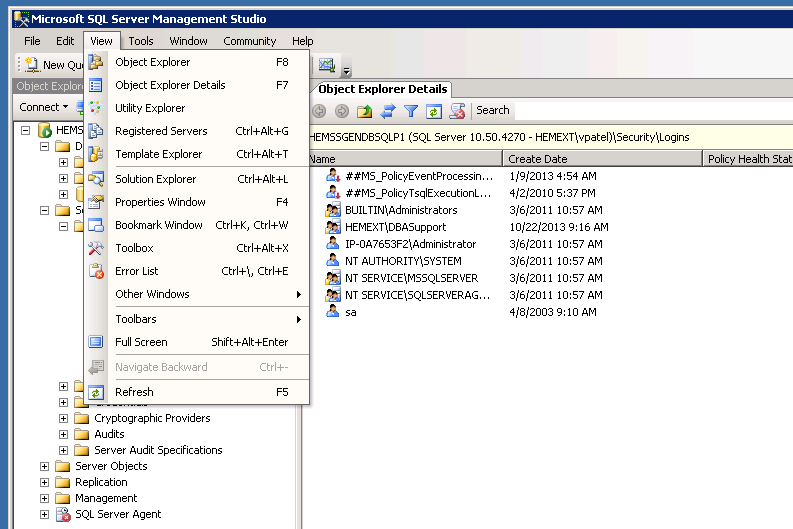The image size is (793, 529).
Task: Click New Query toolbar icon
Action: point(32,64)
